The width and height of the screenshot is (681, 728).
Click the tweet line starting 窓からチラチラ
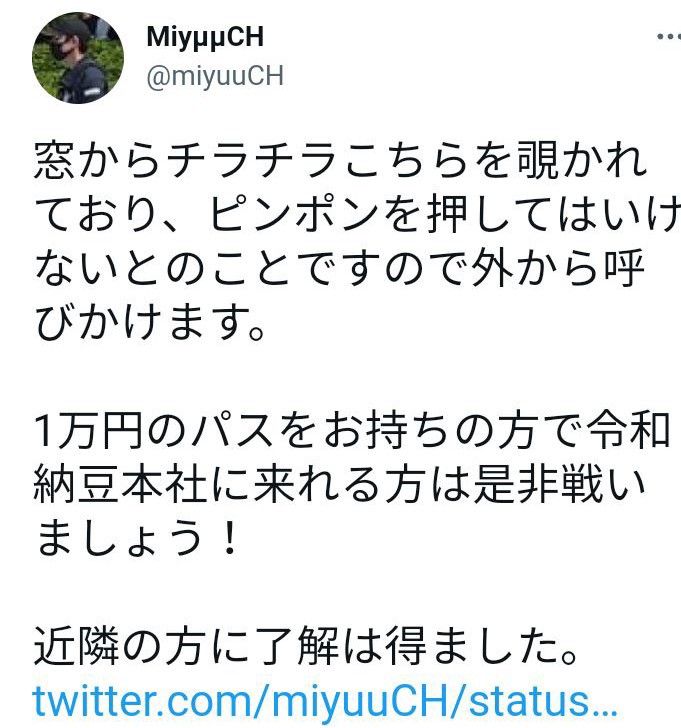341,160
